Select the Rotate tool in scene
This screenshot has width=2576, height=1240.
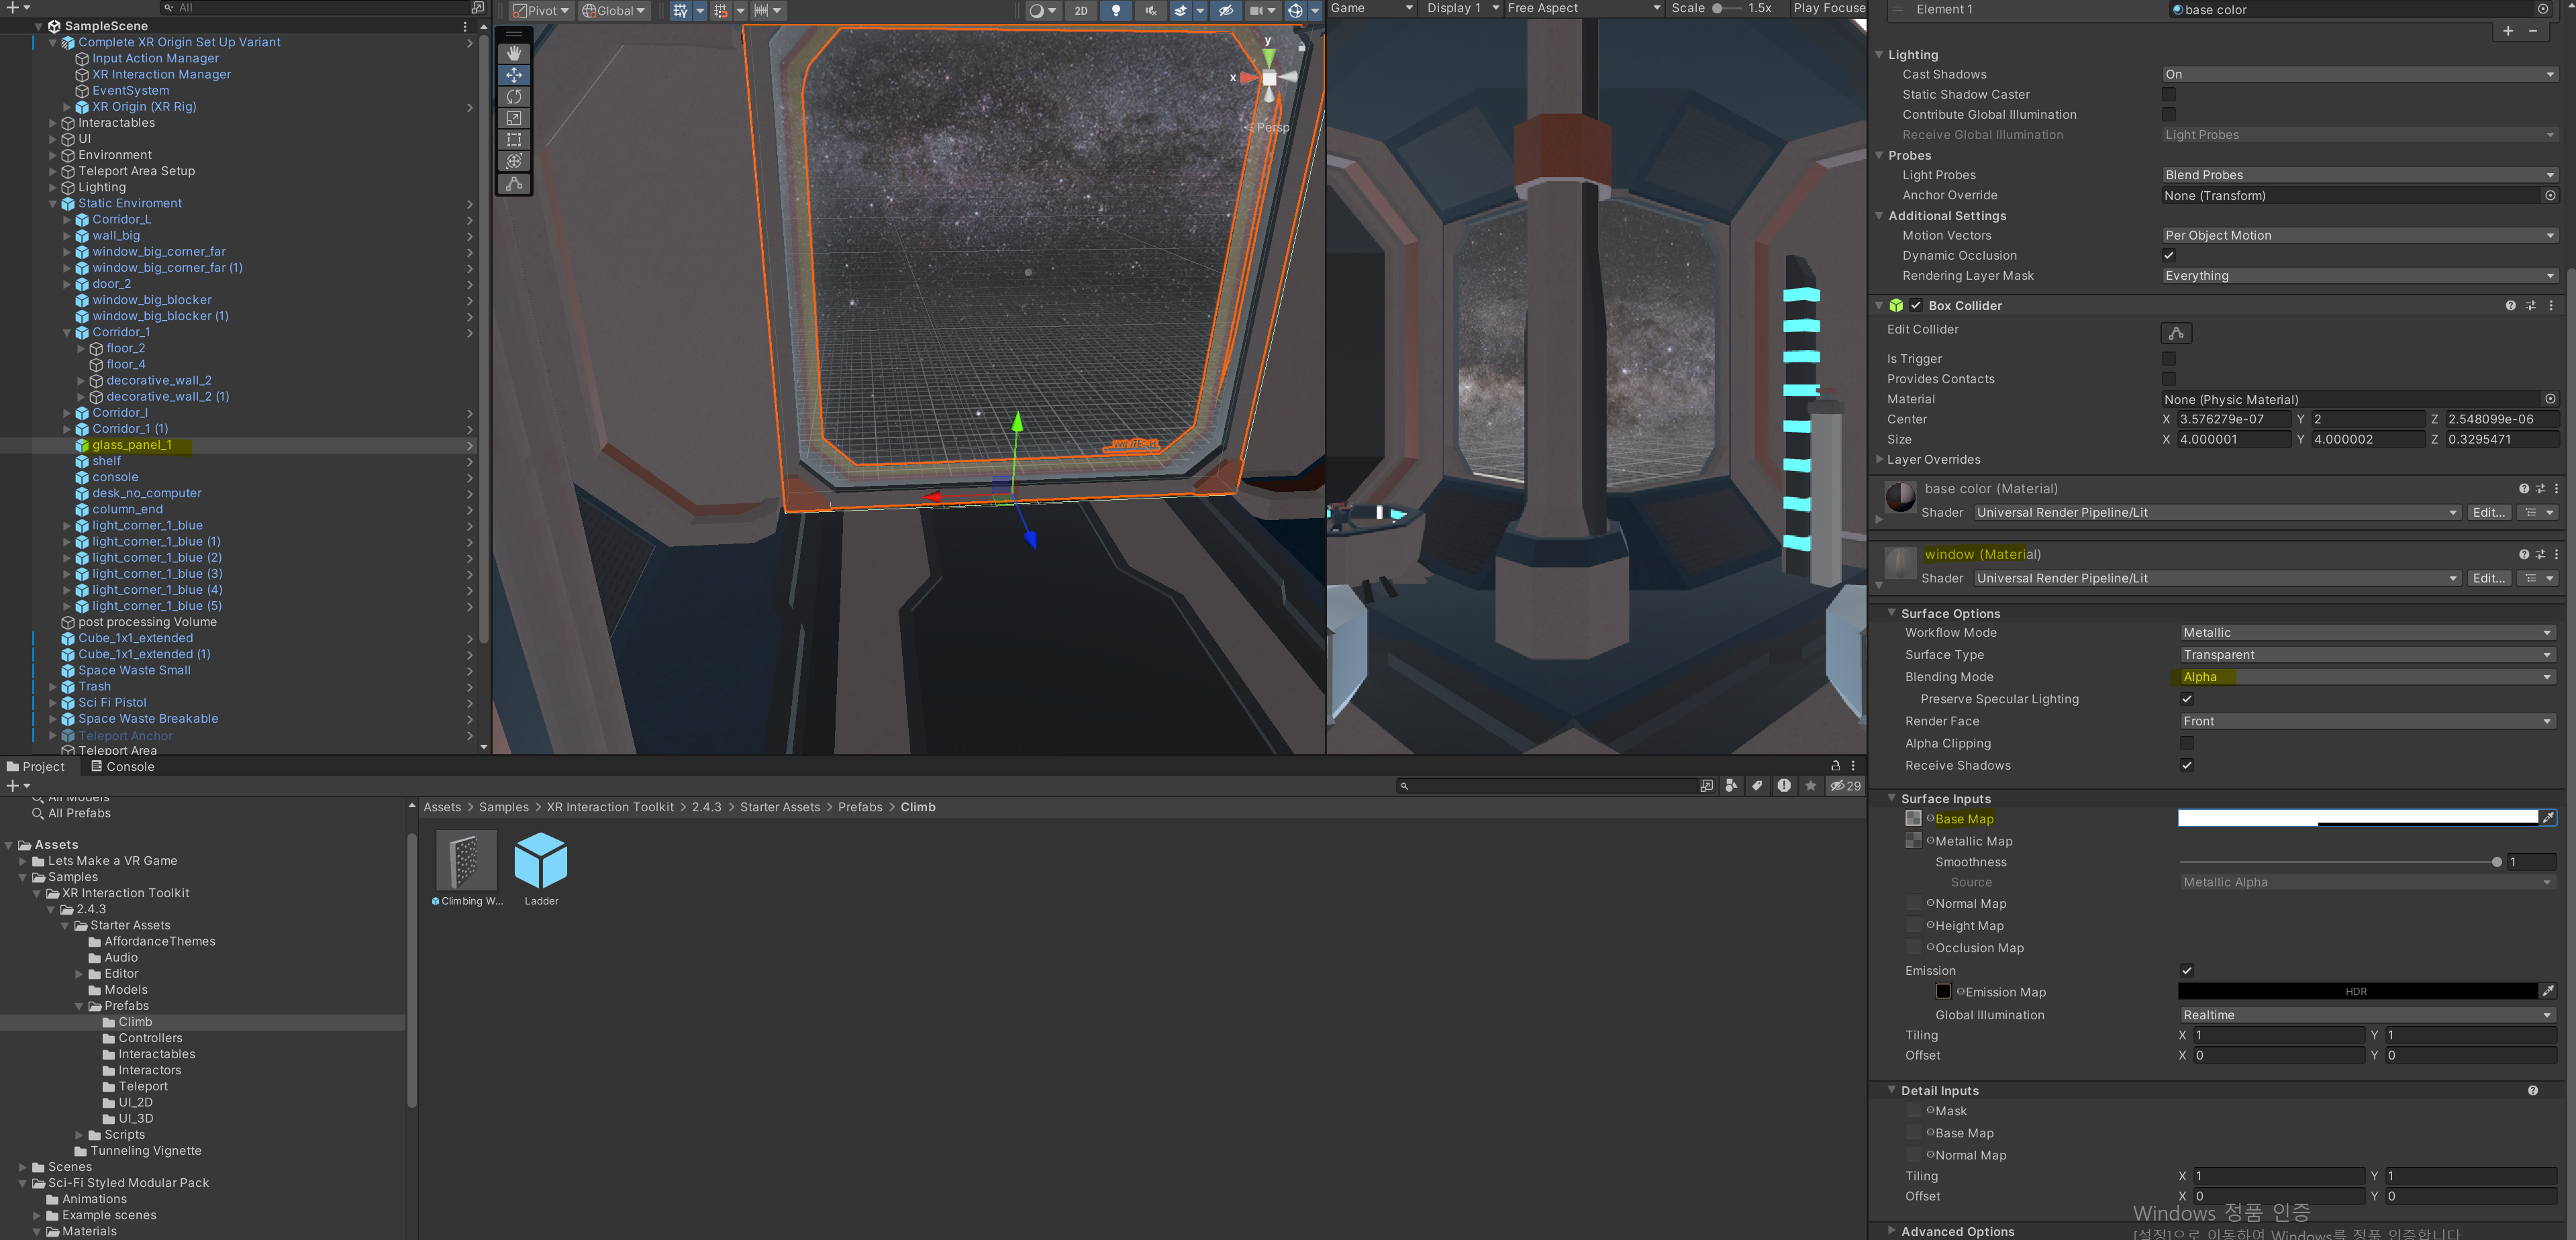pyautogui.click(x=514, y=97)
